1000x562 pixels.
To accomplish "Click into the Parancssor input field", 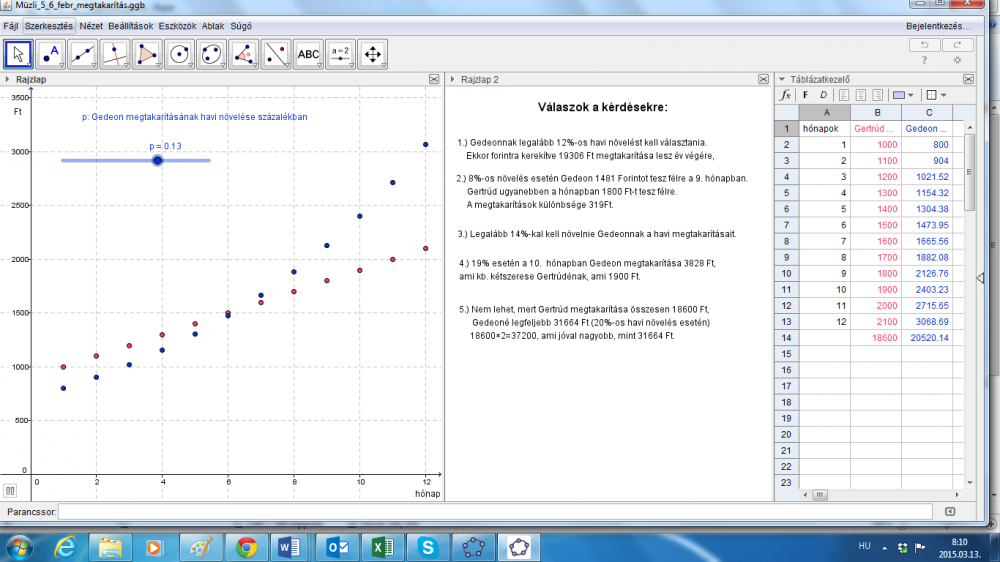I will pos(495,511).
